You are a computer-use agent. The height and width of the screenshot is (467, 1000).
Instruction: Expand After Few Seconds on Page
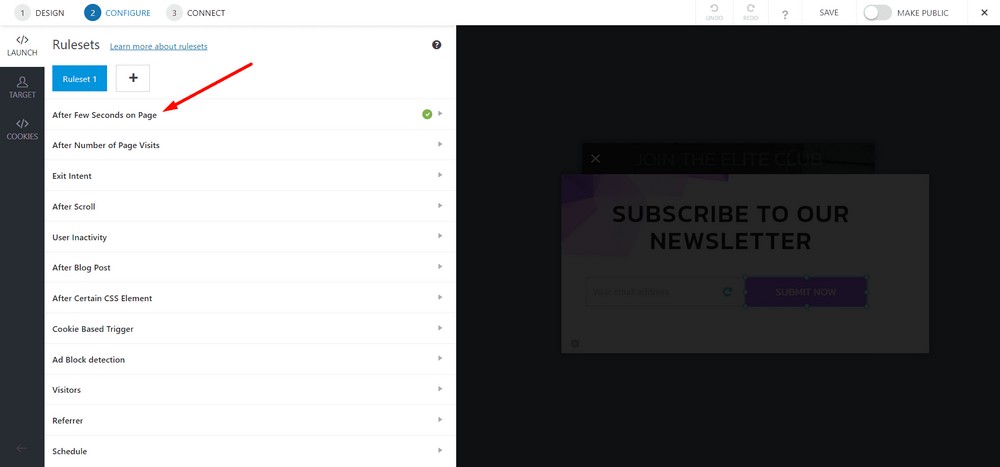250,115
